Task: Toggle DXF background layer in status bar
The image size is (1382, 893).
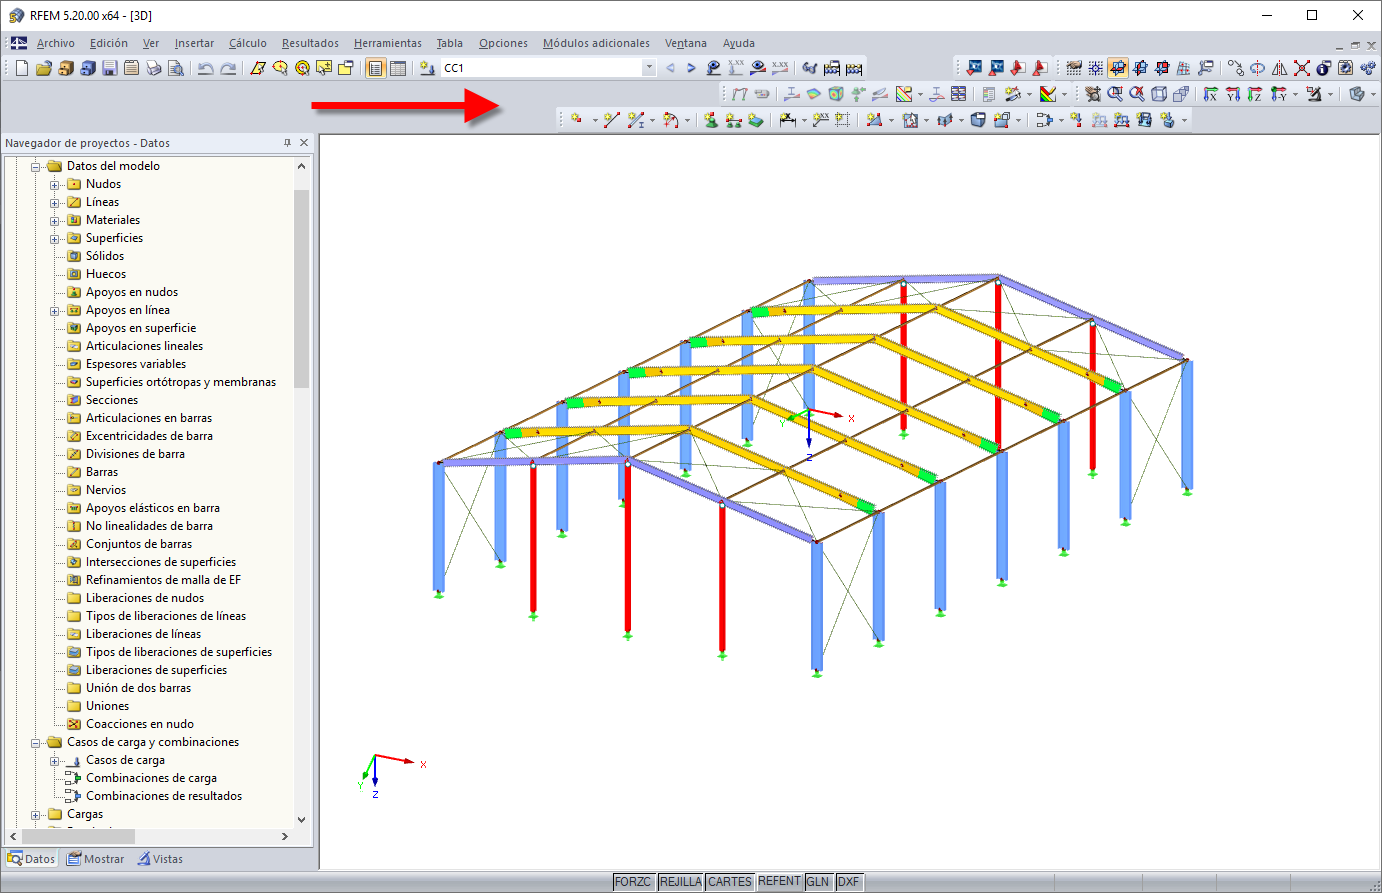Action: (x=848, y=882)
